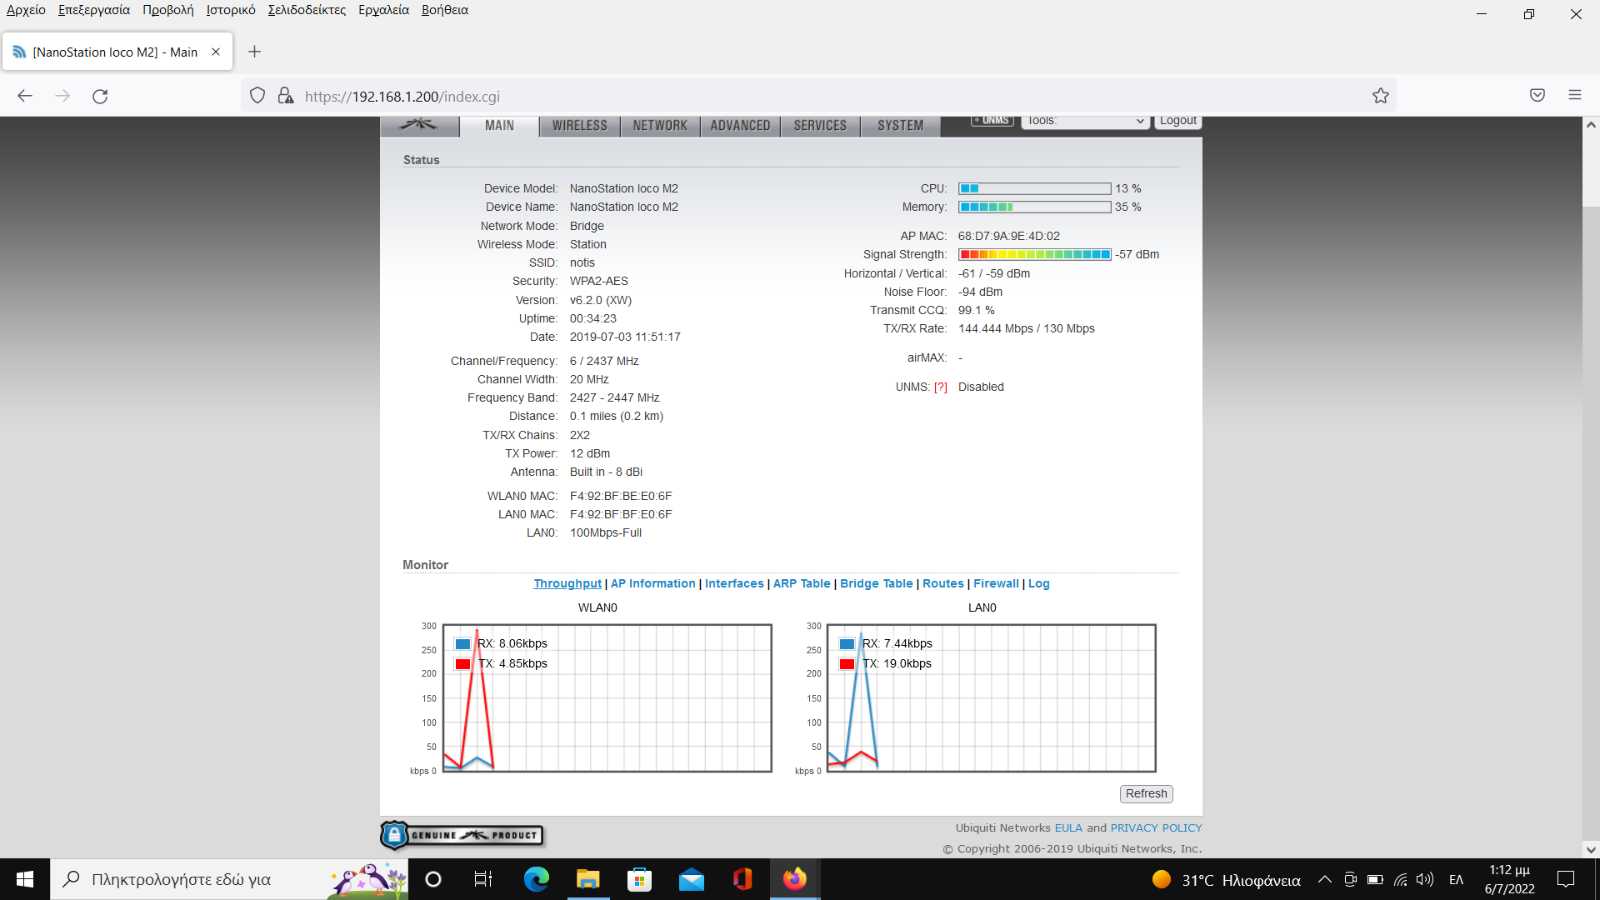Click the Firefox icon in the taskbar

coord(795,879)
